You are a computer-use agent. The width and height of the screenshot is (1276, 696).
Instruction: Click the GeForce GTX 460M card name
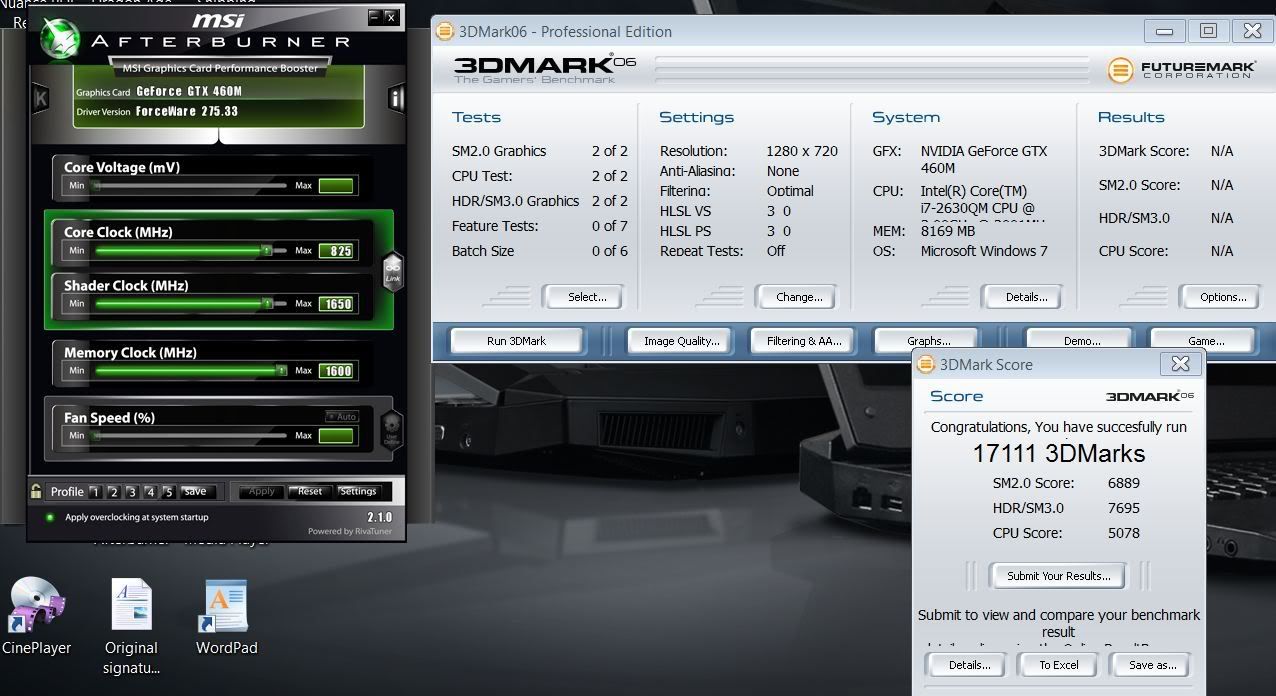point(189,91)
